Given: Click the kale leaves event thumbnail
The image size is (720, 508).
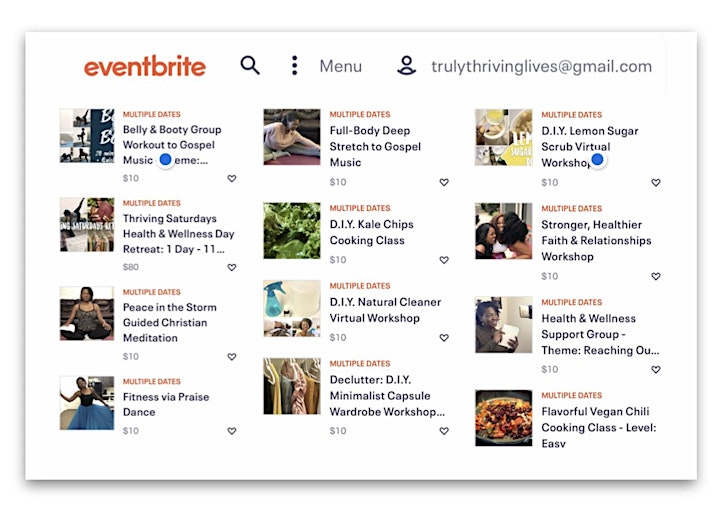Looking at the screenshot, I should tap(292, 231).
